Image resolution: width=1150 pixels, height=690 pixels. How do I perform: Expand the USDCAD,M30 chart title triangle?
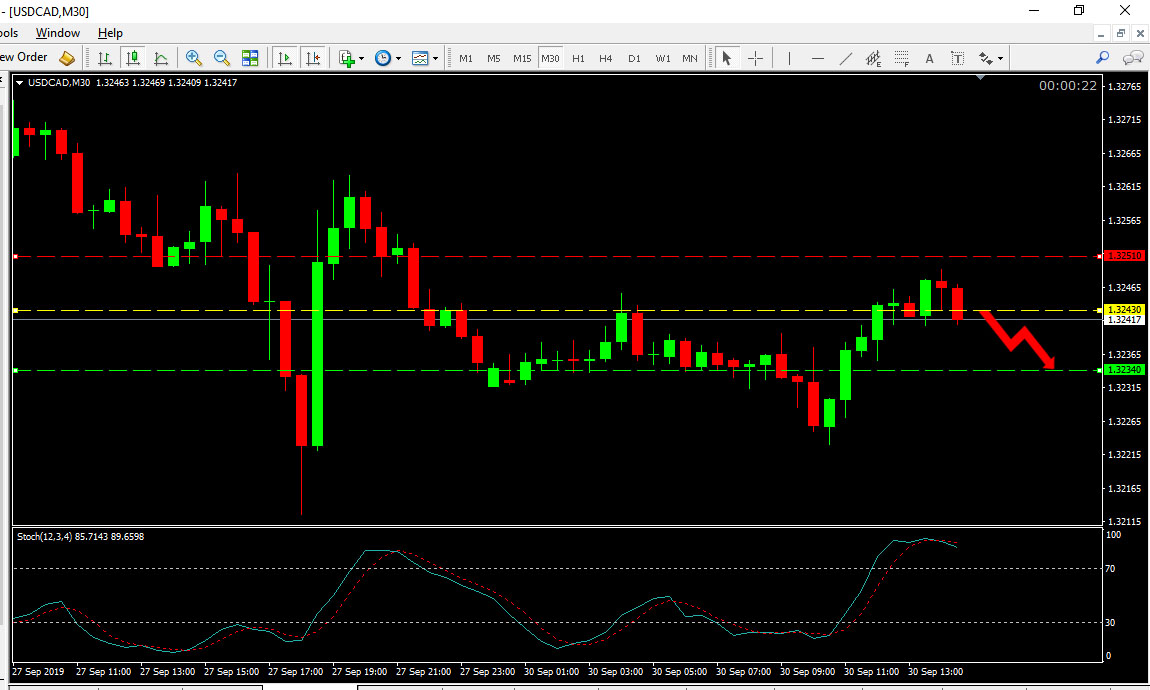pos(19,83)
